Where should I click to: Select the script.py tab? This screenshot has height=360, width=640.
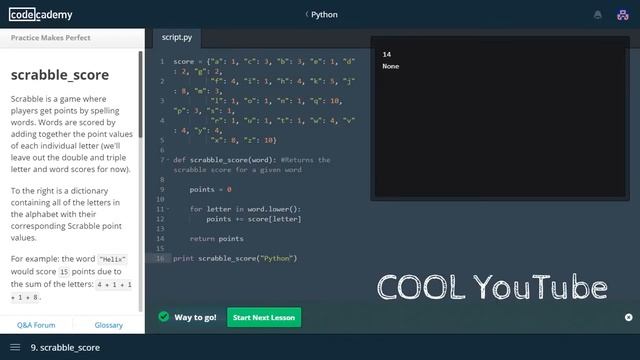click(x=177, y=37)
